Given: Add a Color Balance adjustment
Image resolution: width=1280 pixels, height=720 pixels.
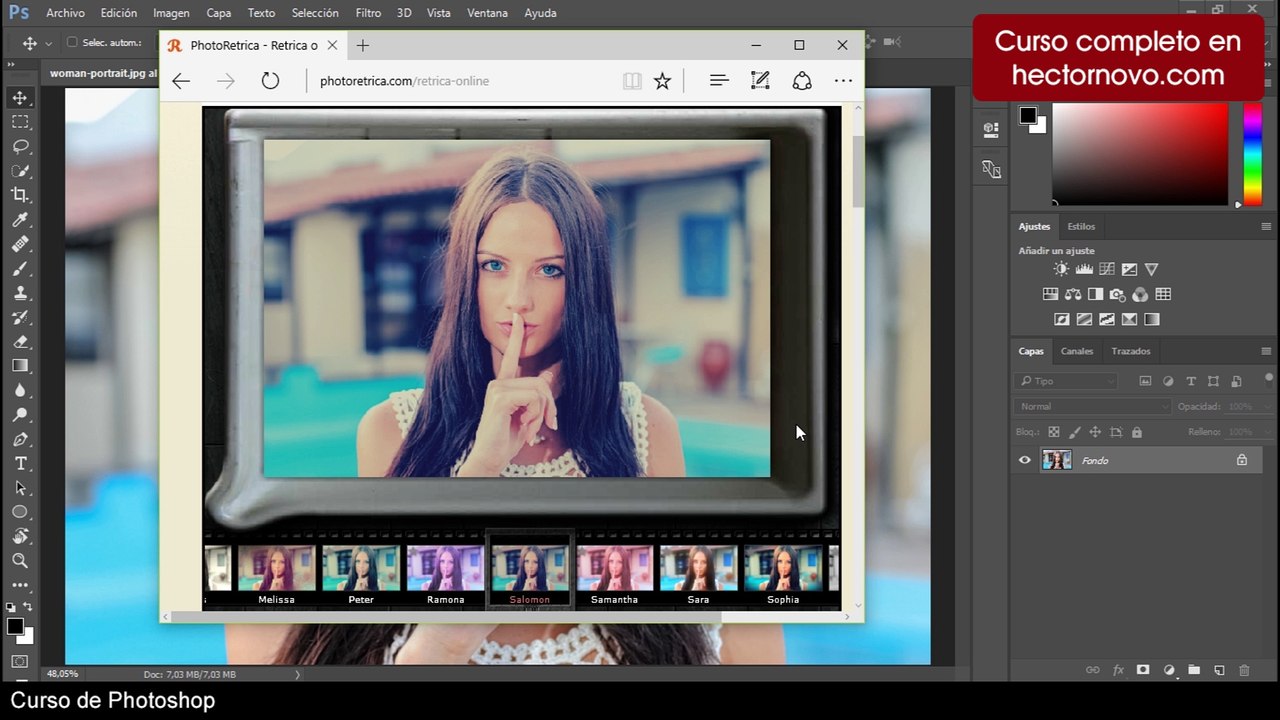Looking at the screenshot, I should (1073, 294).
